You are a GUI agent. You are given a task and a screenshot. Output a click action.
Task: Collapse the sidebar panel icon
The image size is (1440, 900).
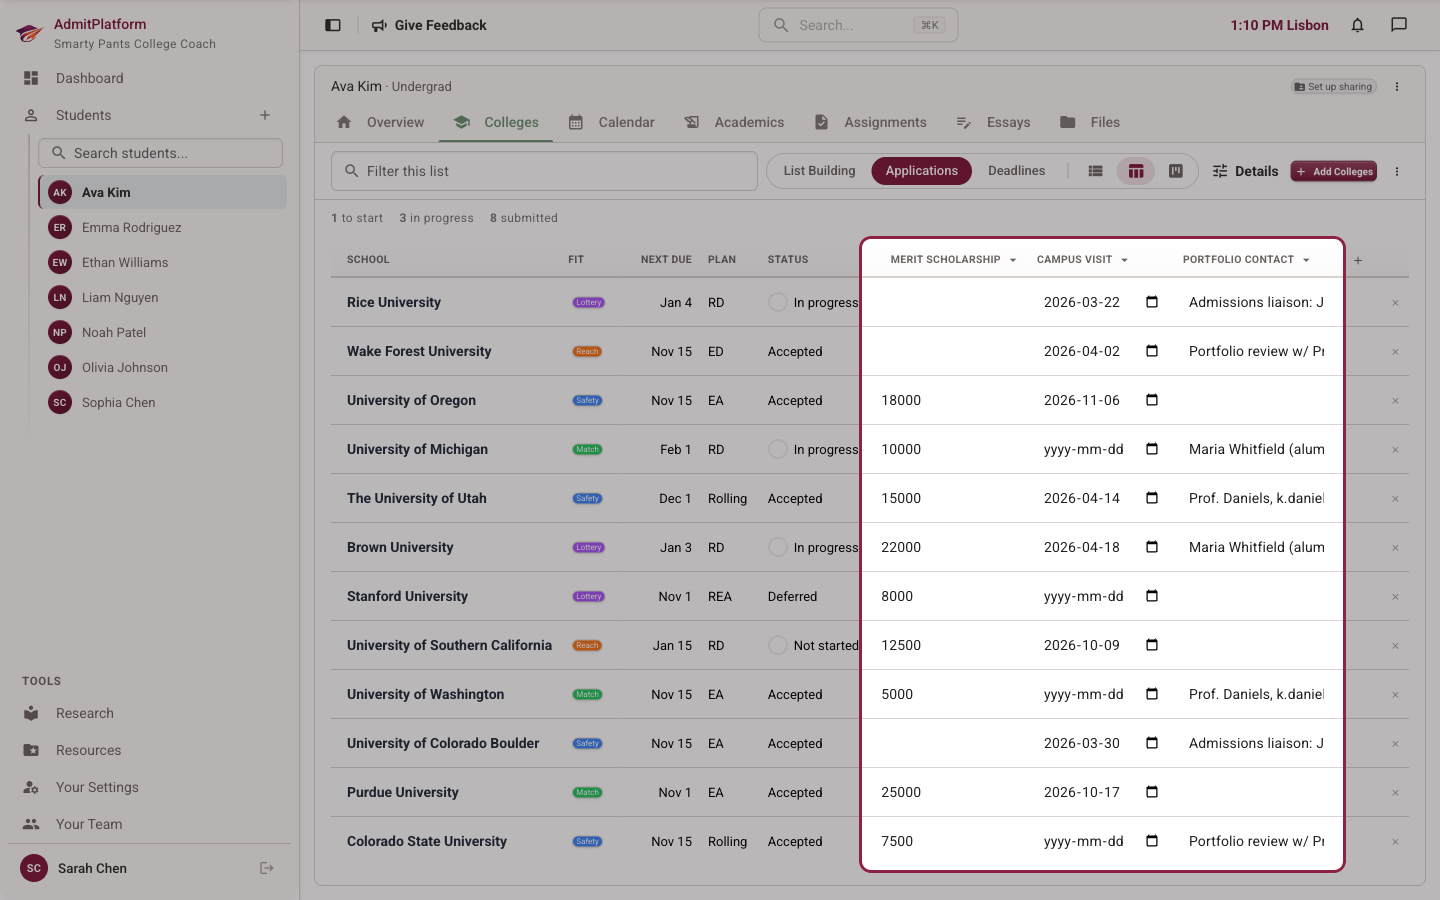(333, 25)
